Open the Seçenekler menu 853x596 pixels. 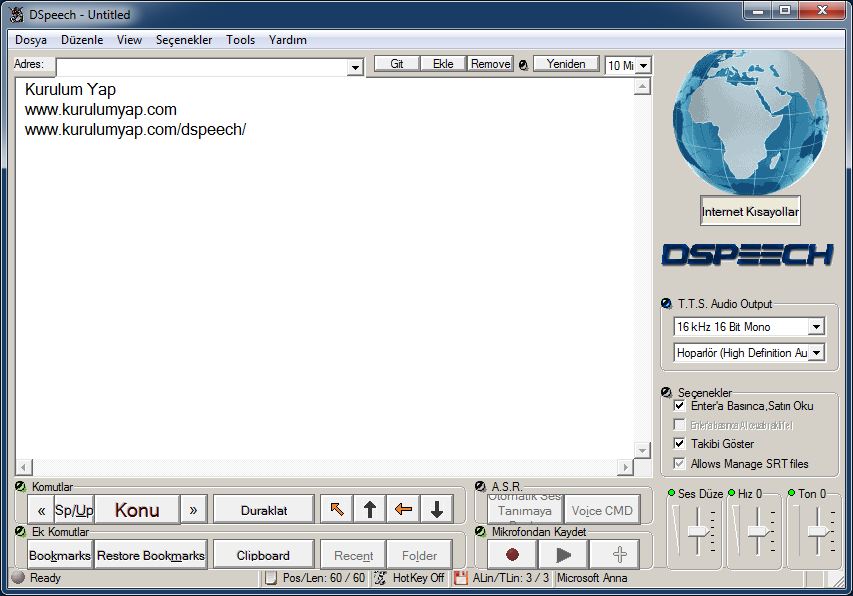(184, 40)
